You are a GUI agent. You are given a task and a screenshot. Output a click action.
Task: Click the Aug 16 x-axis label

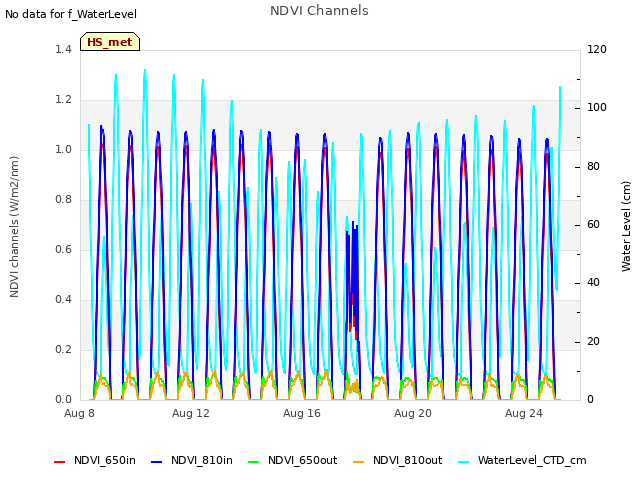click(x=302, y=413)
